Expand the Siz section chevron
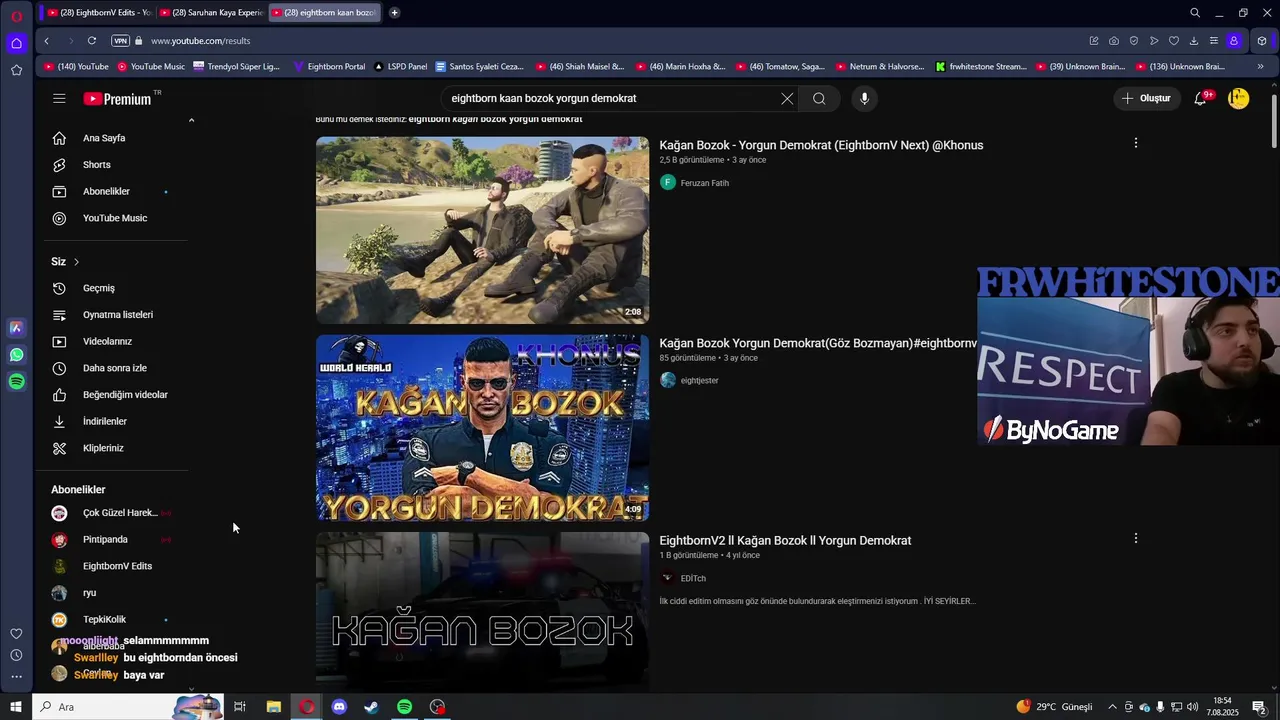Viewport: 1280px width, 720px height. pos(76,262)
